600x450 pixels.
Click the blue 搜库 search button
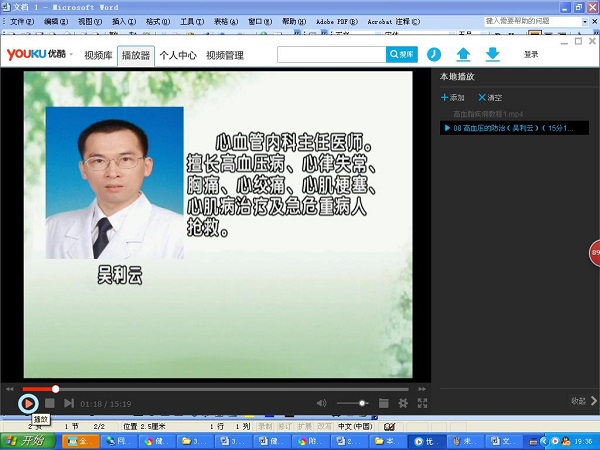tap(402, 55)
